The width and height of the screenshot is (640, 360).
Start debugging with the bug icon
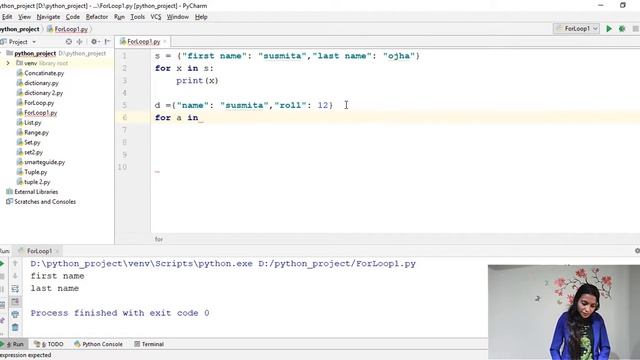coord(622,29)
